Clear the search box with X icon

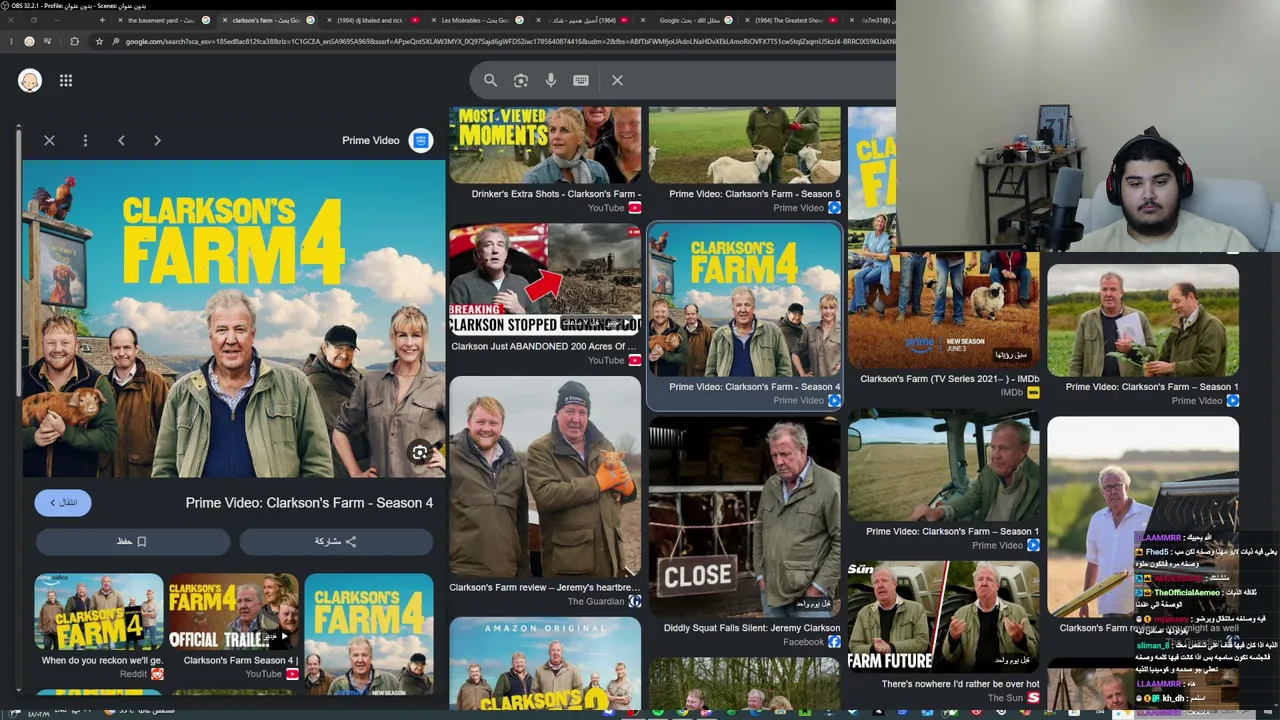617,80
